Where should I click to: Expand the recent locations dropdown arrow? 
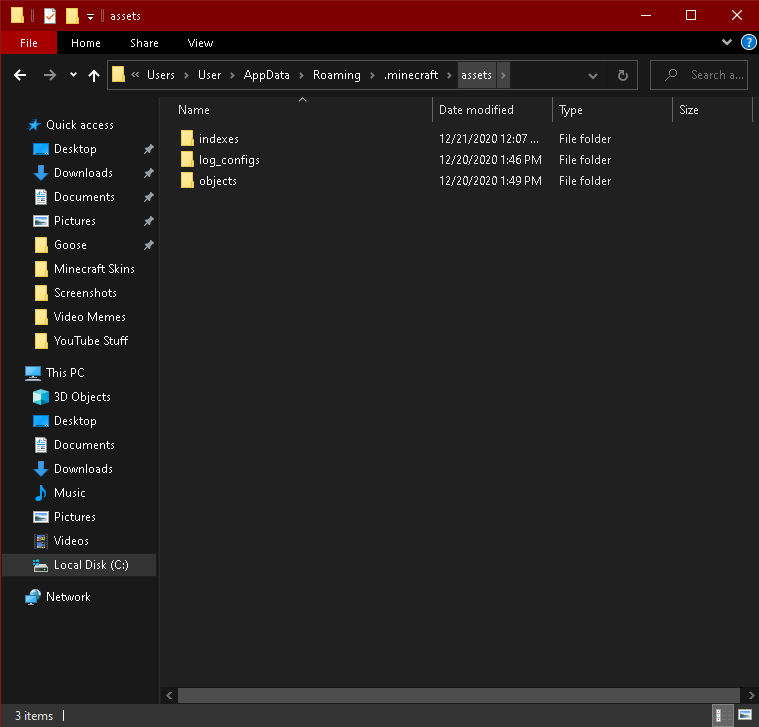(x=73, y=75)
